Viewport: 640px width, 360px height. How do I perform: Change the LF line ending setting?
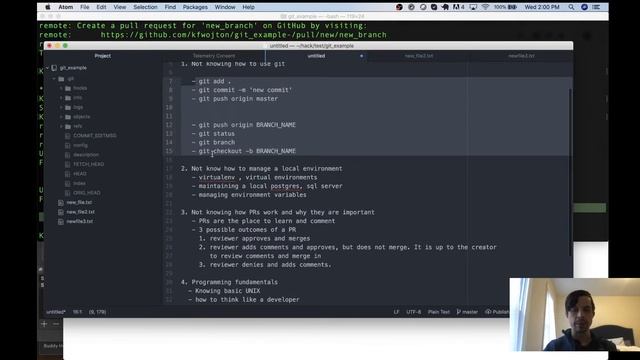point(396,312)
